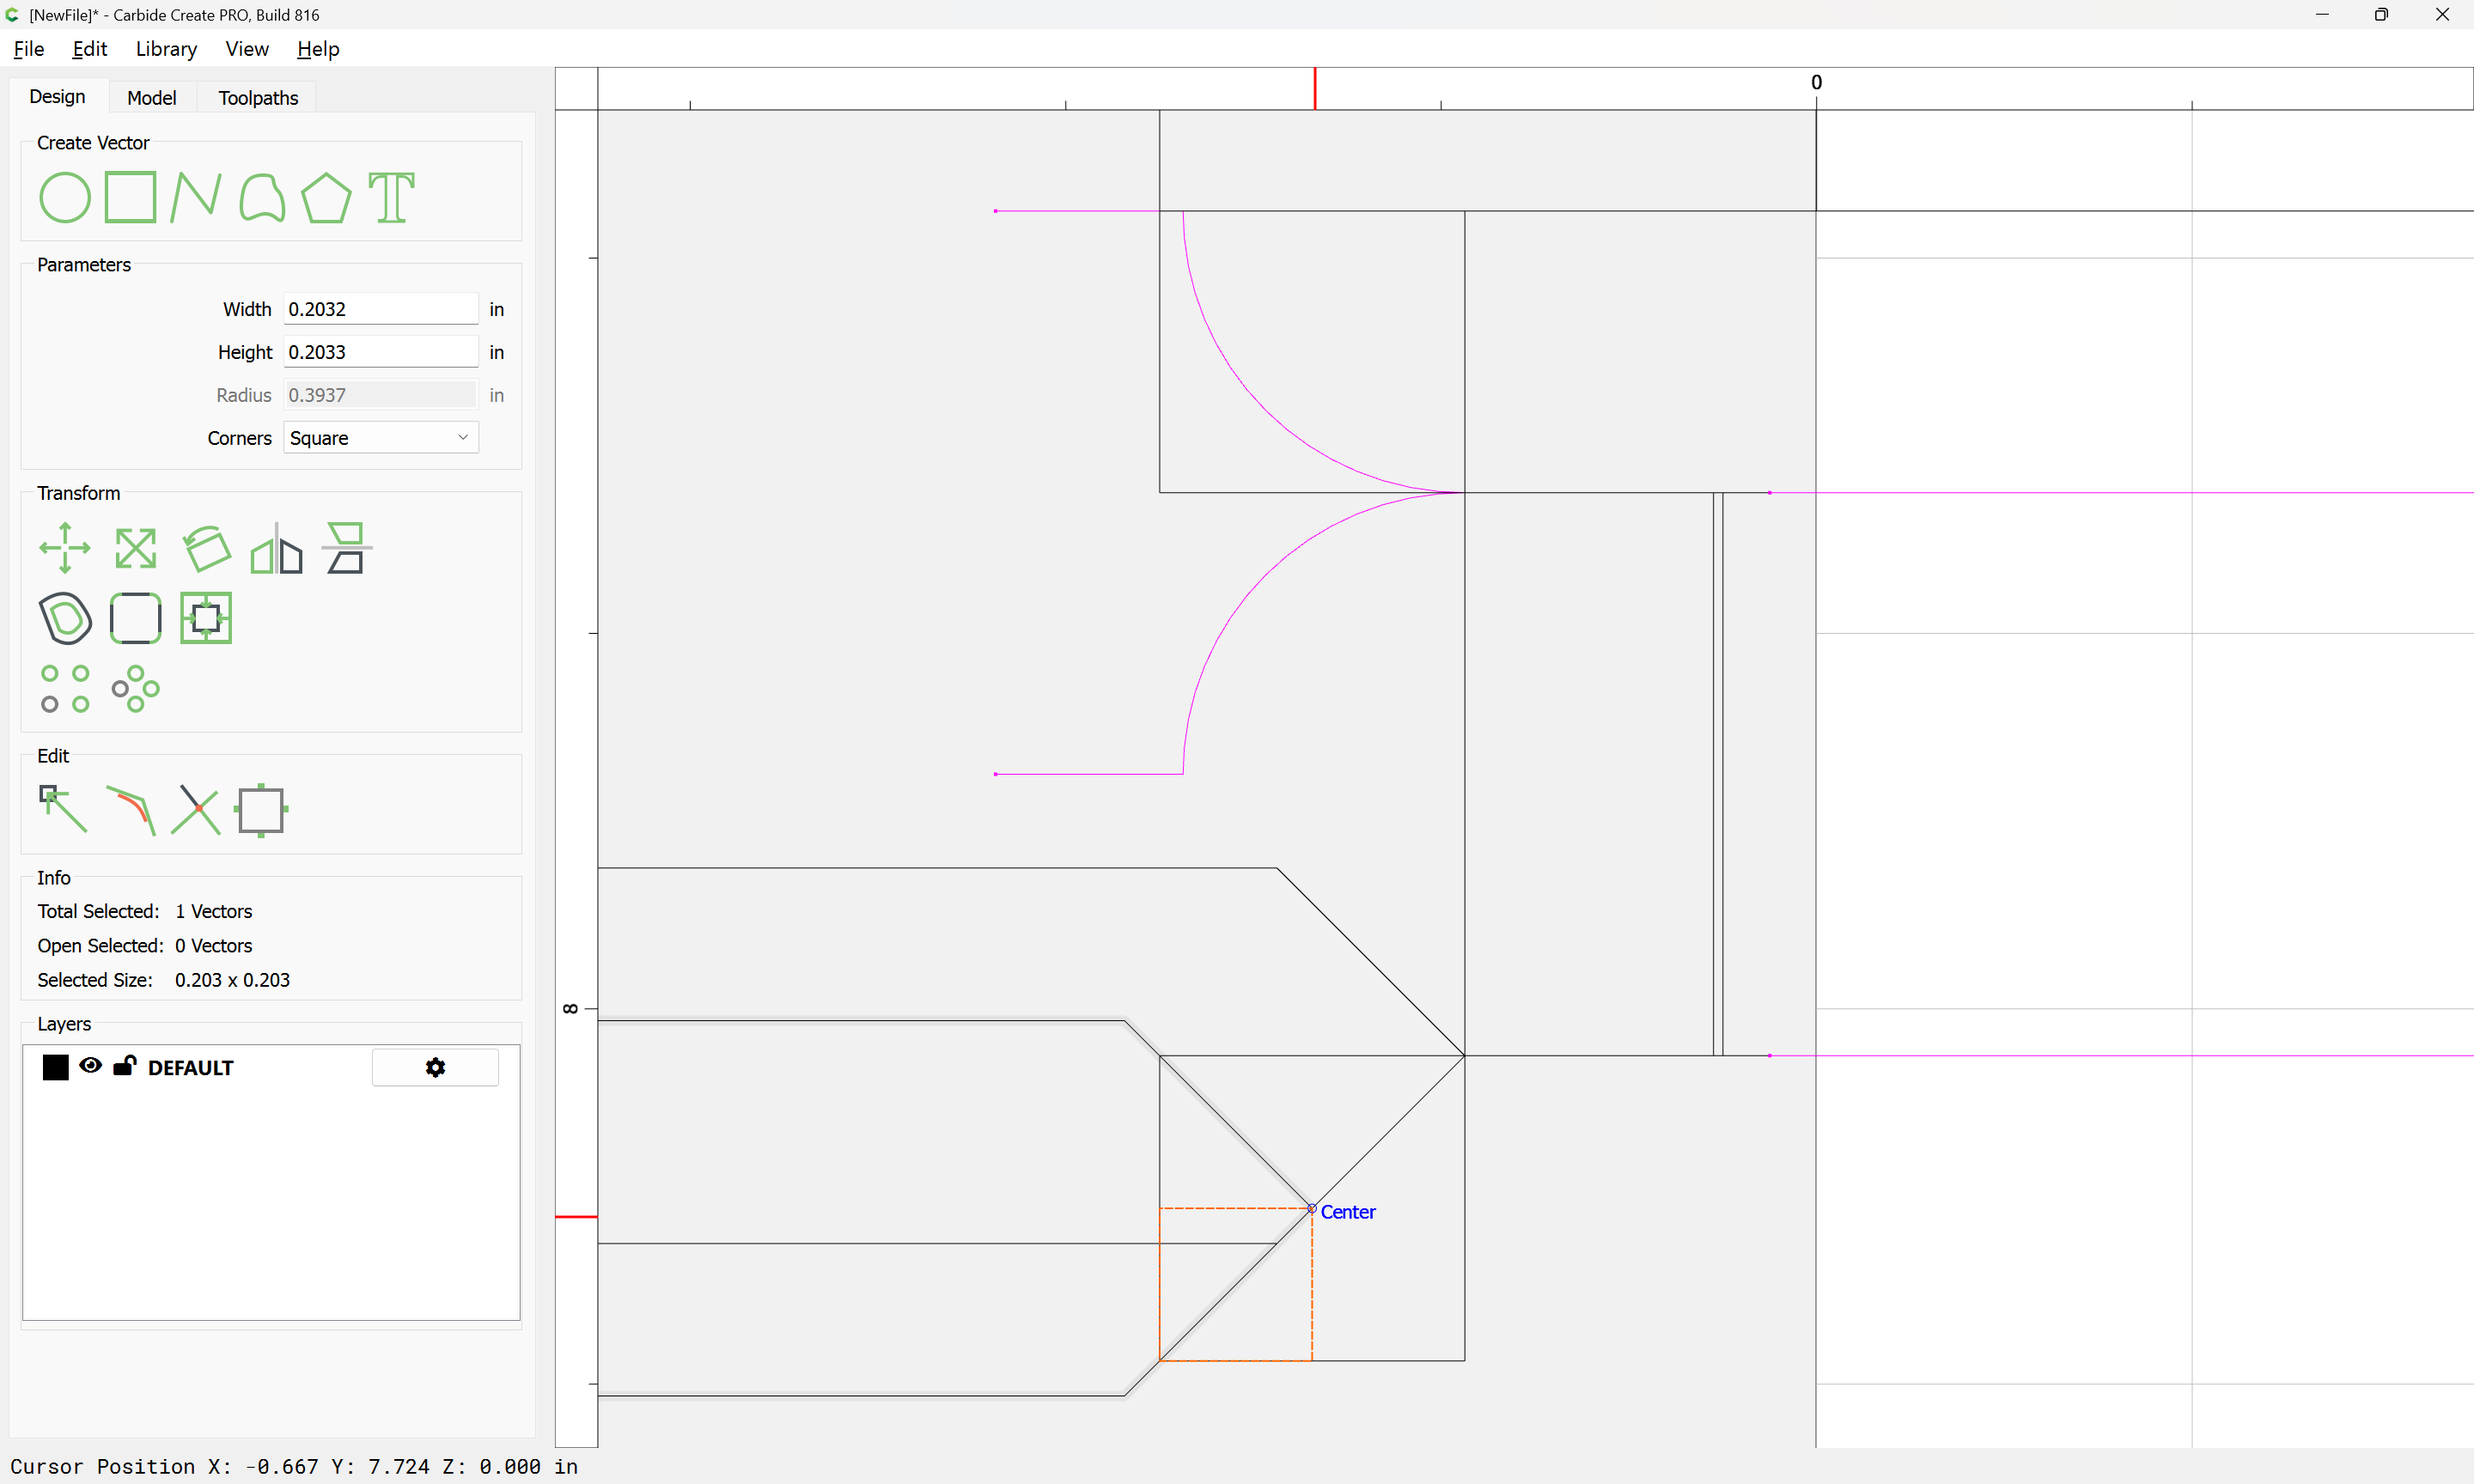Select the Curve vector tool

[262, 197]
